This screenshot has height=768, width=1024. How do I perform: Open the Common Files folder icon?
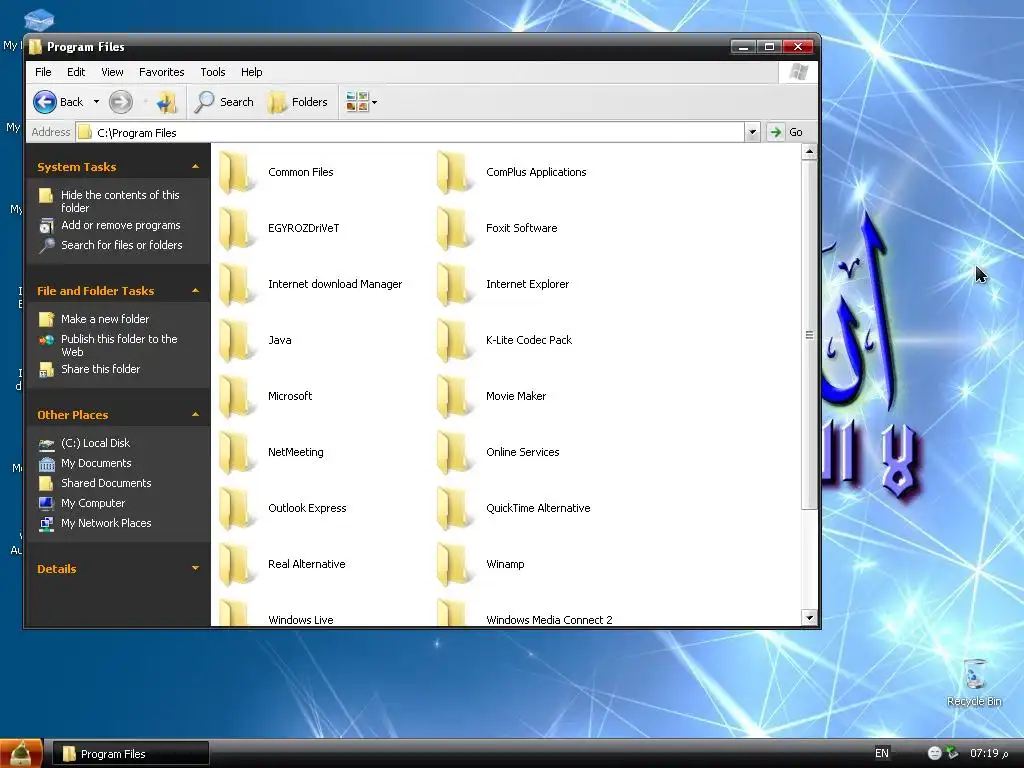pos(236,172)
